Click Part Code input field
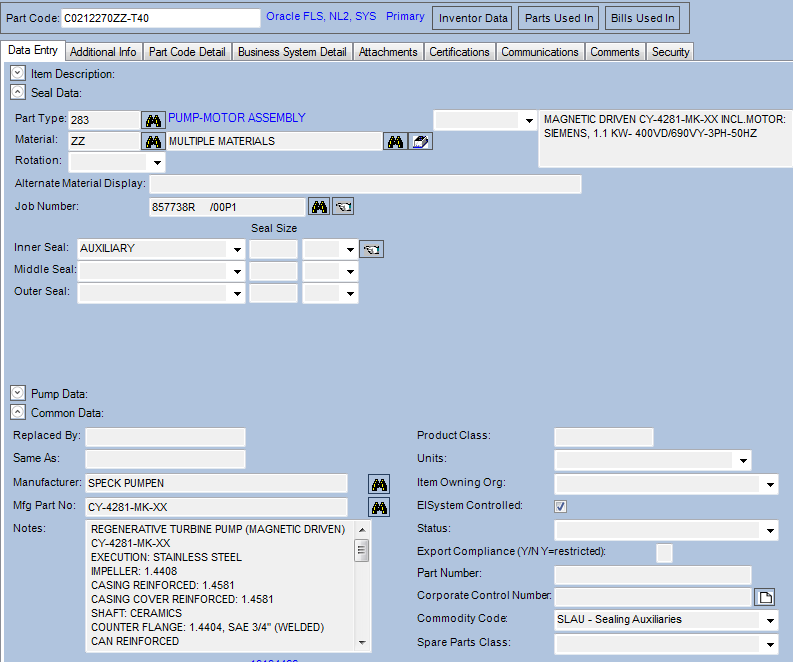793x662 pixels. pos(161,18)
